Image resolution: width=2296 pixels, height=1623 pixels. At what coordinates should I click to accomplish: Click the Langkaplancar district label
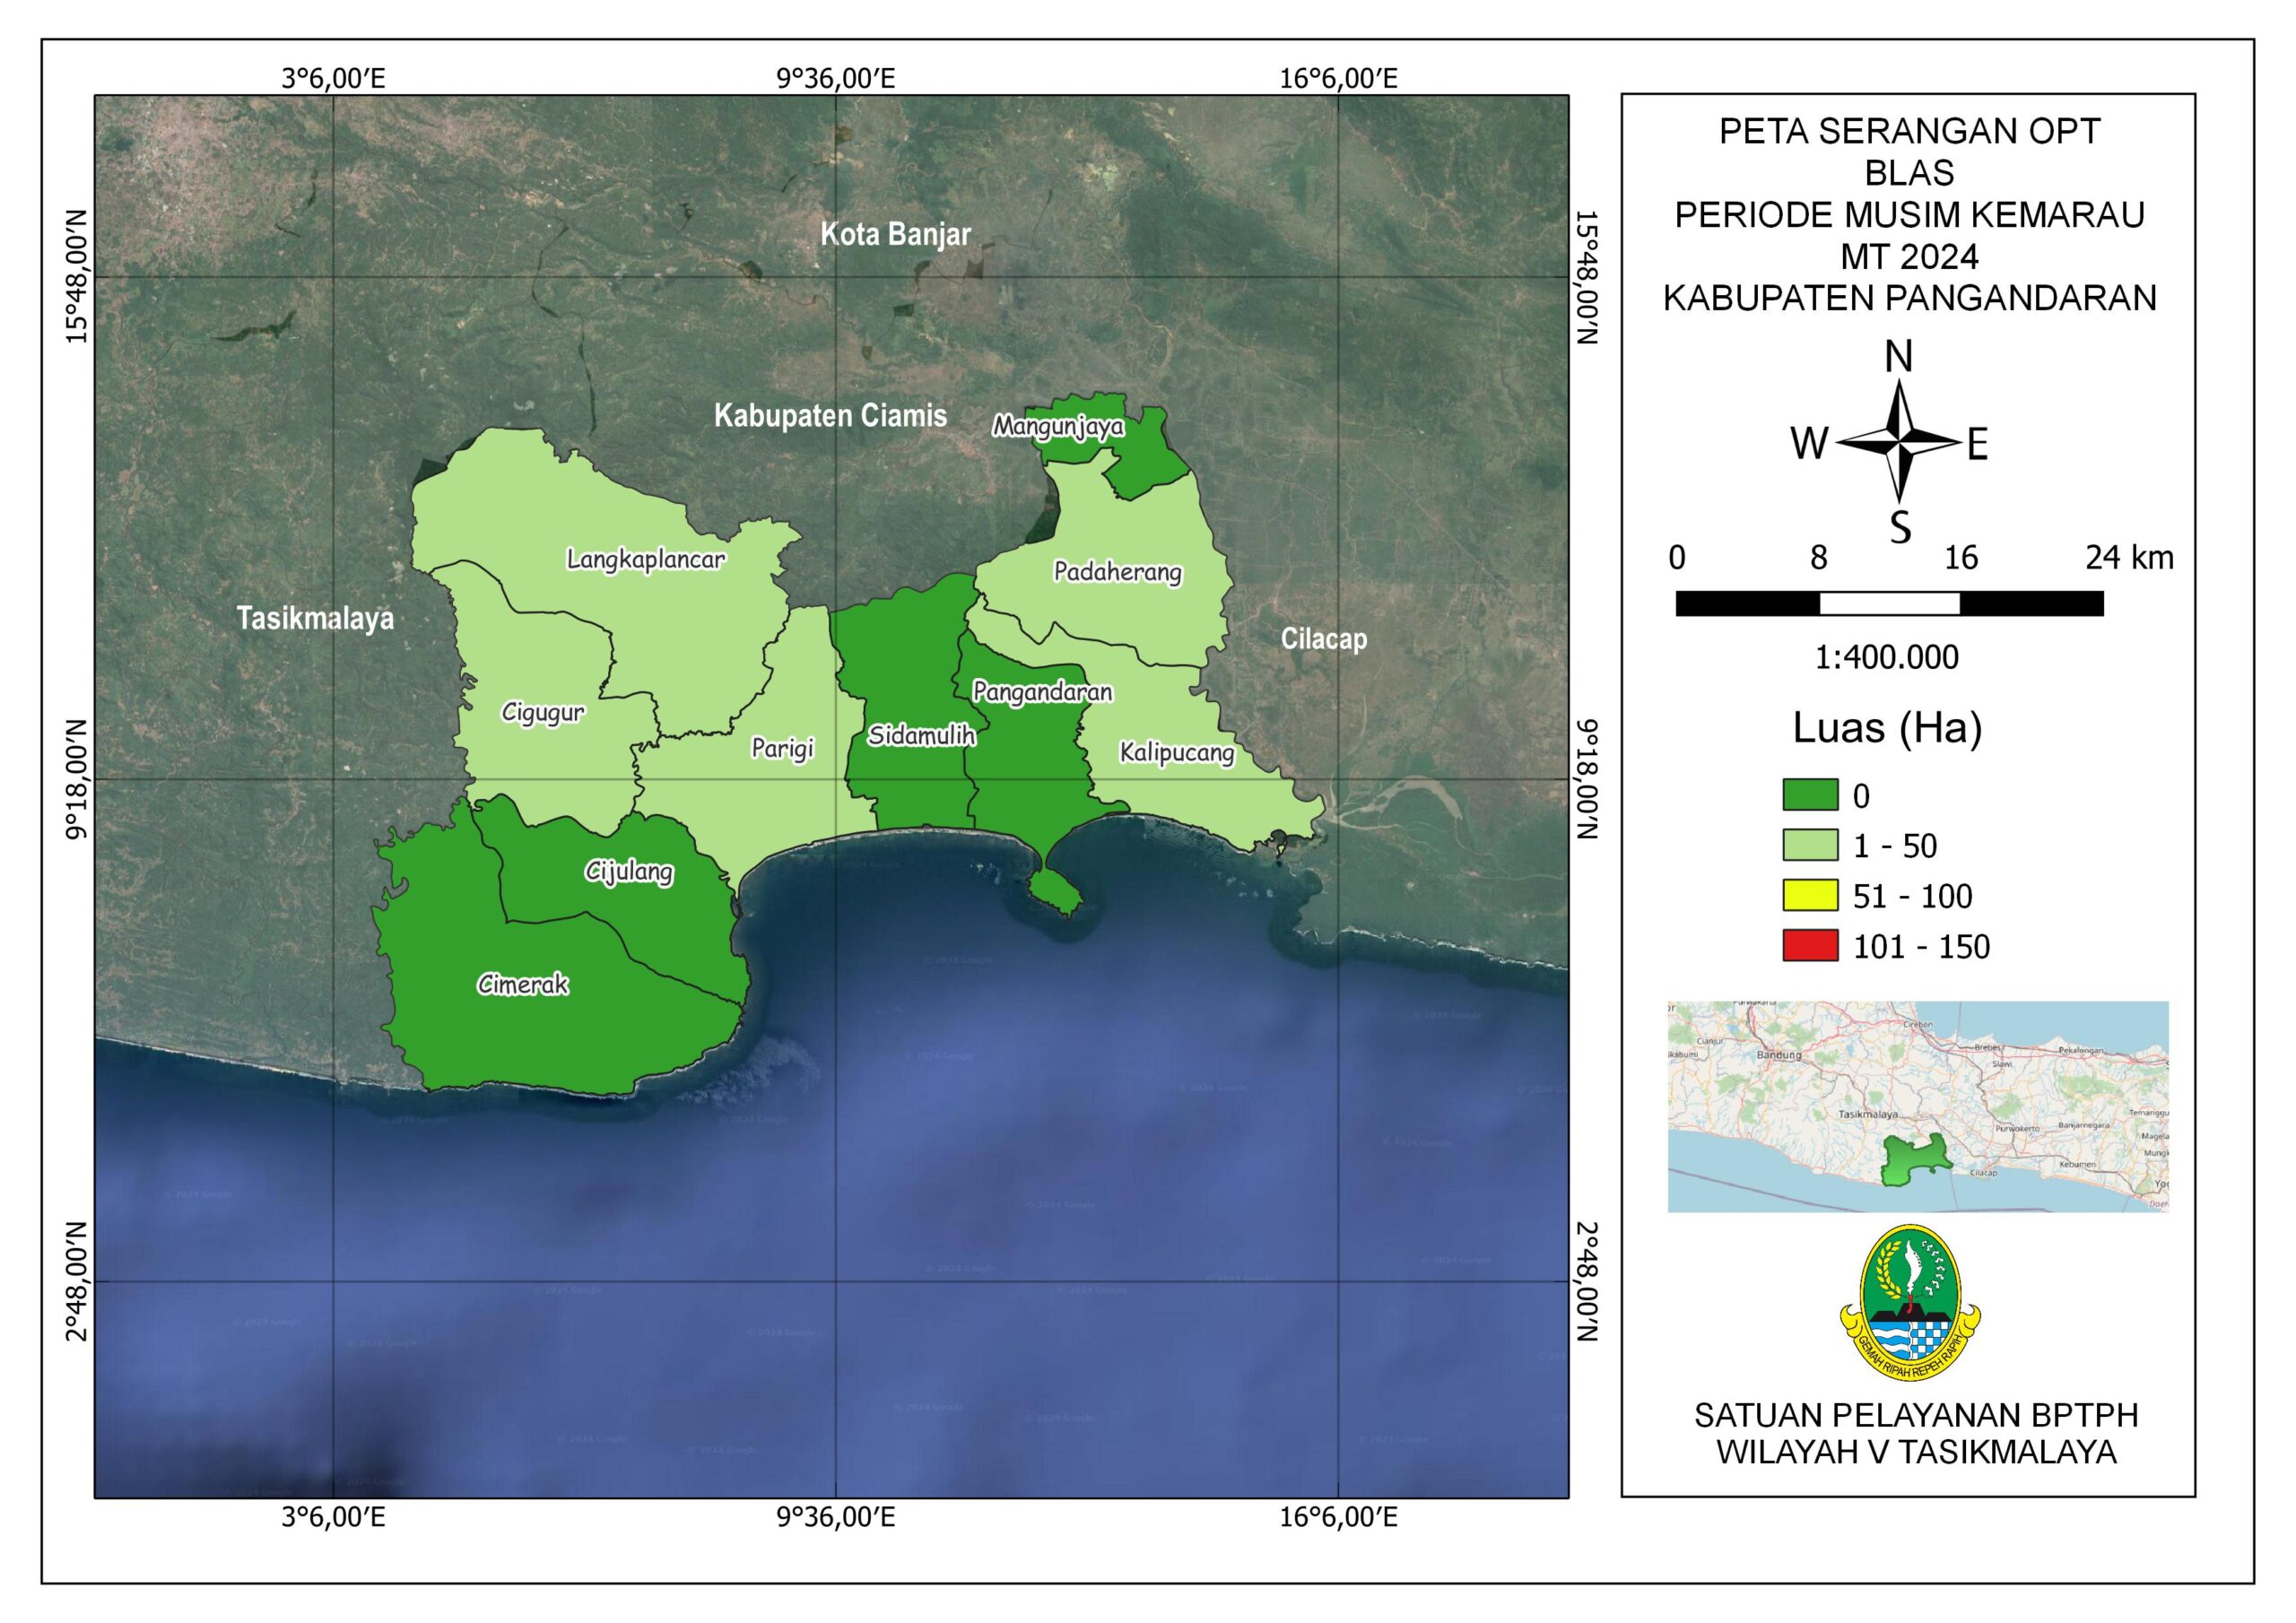[x=645, y=559]
